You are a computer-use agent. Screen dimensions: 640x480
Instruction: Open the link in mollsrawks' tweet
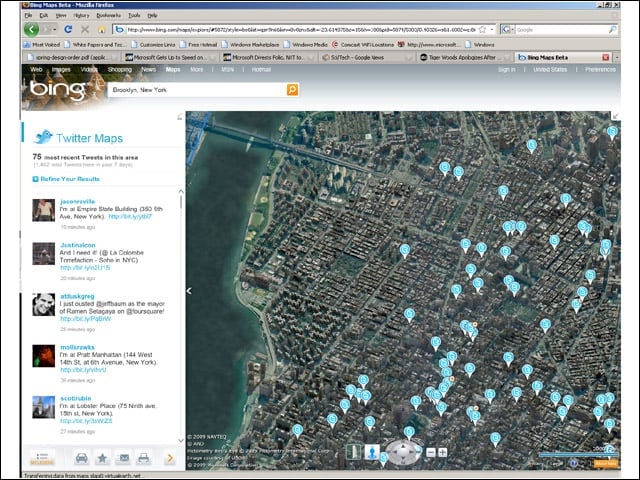click(83, 370)
